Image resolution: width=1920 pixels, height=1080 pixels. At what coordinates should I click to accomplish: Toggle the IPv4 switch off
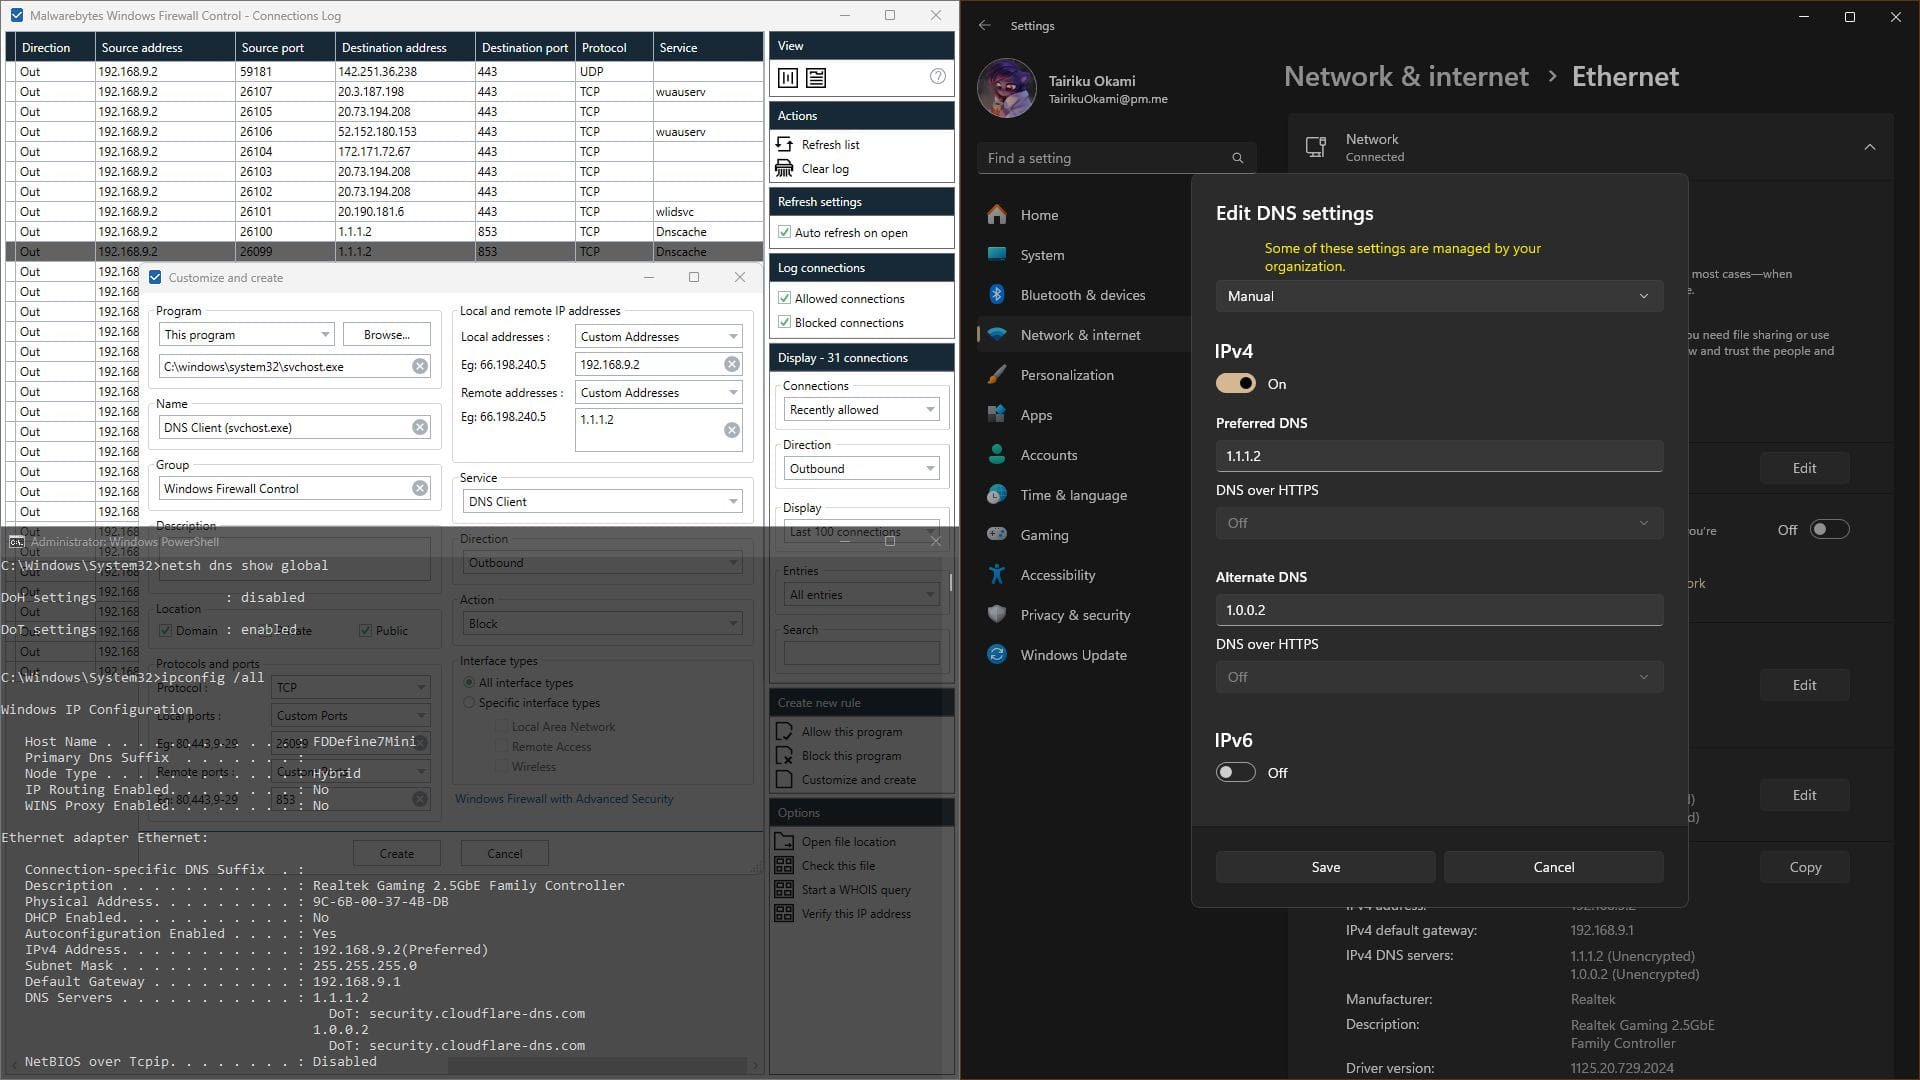(x=1235, y=384)
